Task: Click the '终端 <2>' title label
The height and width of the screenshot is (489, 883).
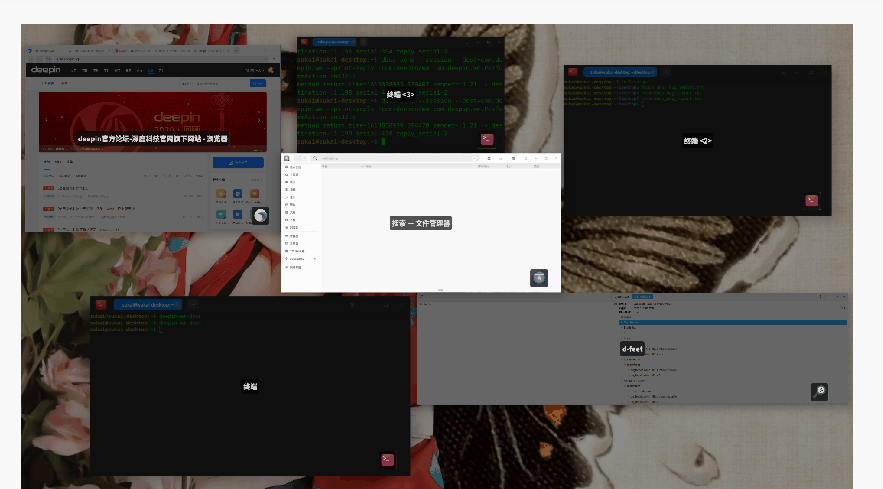Action: pyautogui.click(x=697, y=141)
